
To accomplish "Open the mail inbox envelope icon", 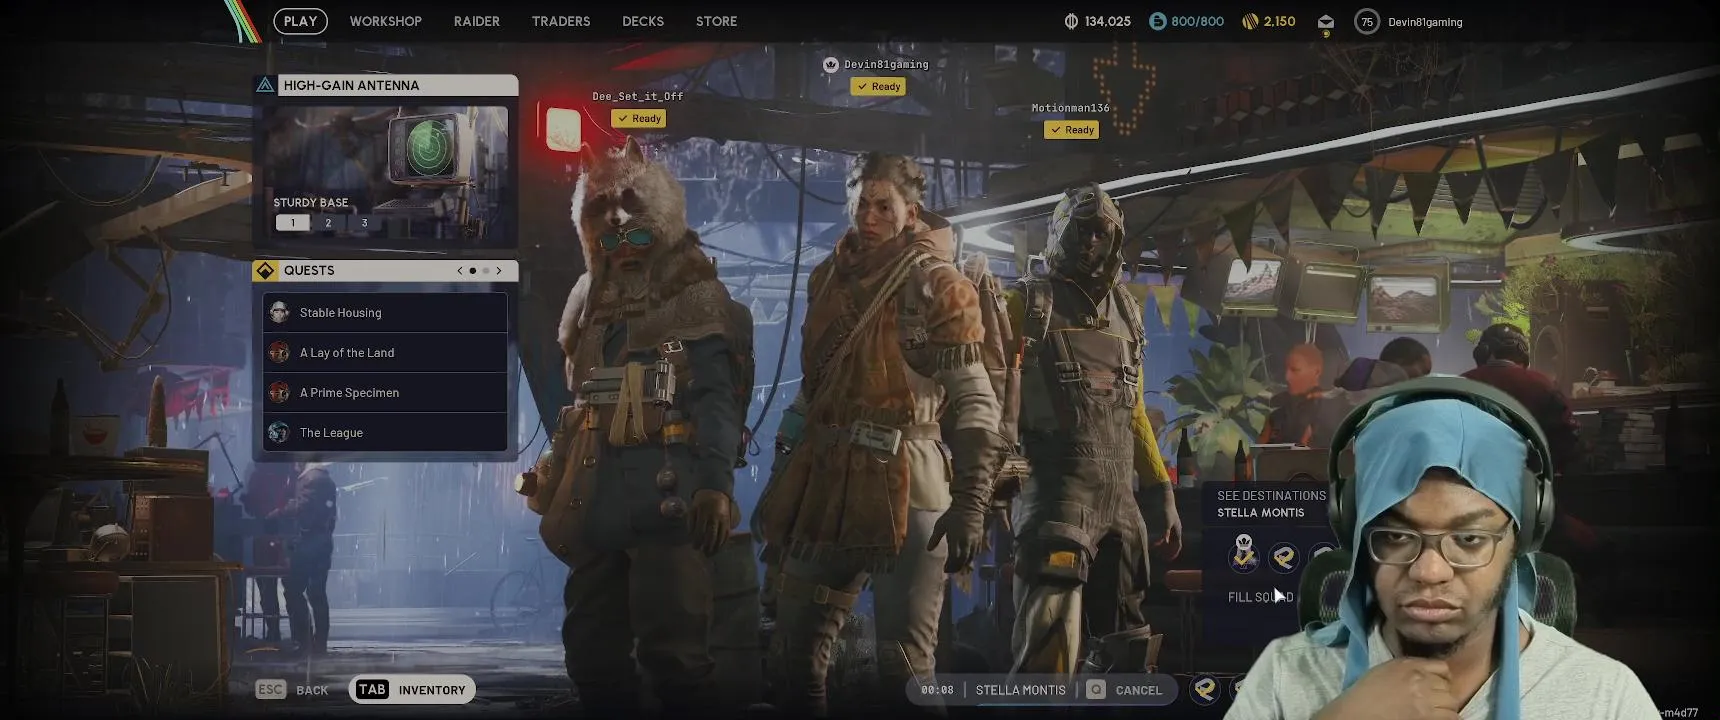I will (x=1326, y=22).
